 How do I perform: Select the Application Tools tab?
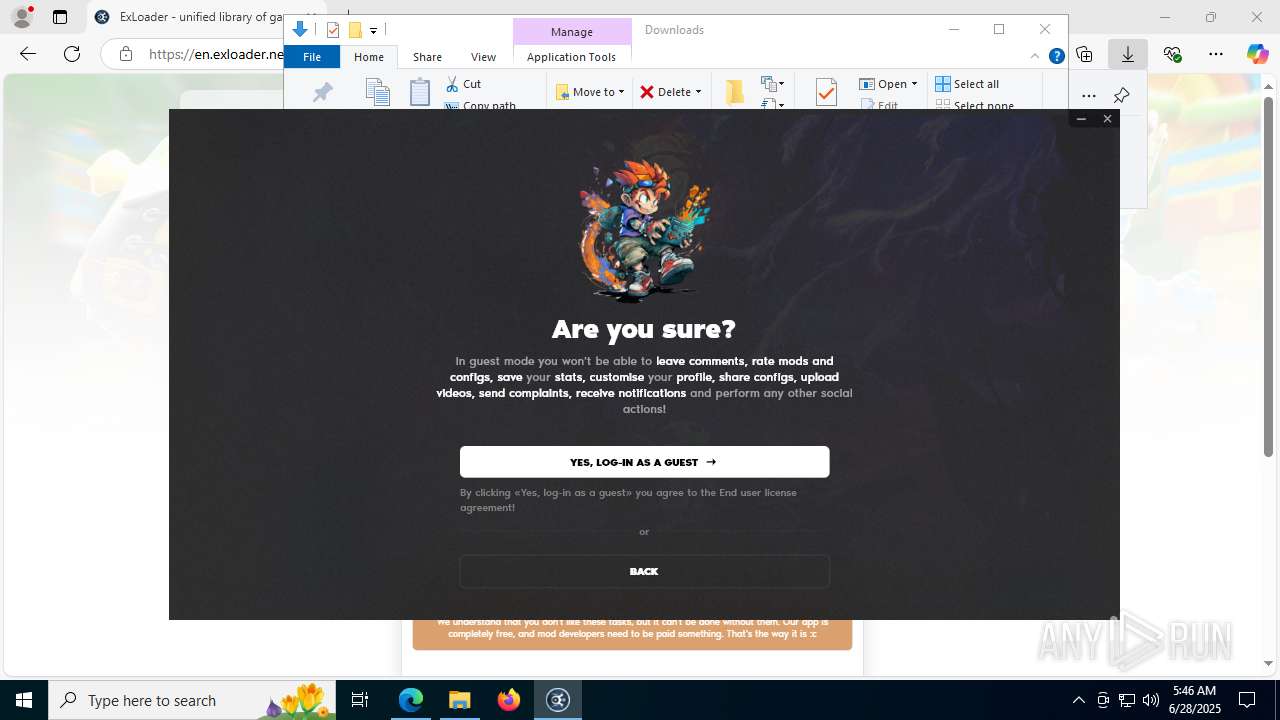571,57
